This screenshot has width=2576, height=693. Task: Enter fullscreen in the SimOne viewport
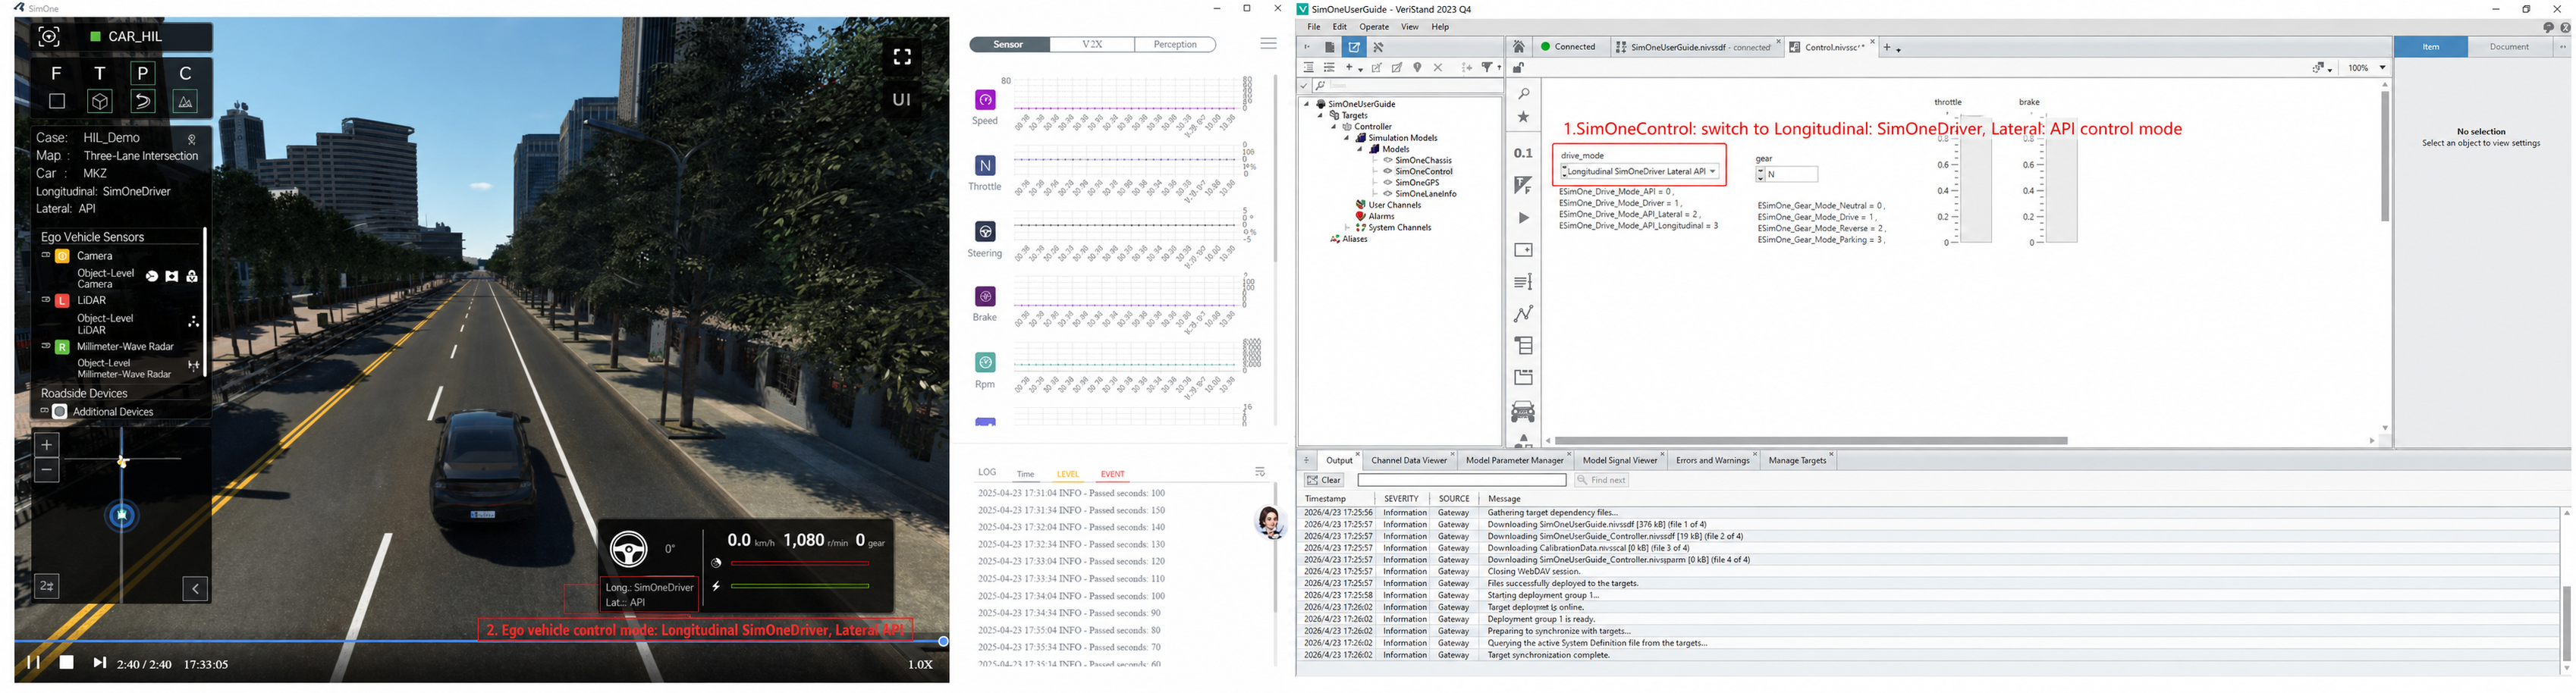tap(902, 57)
